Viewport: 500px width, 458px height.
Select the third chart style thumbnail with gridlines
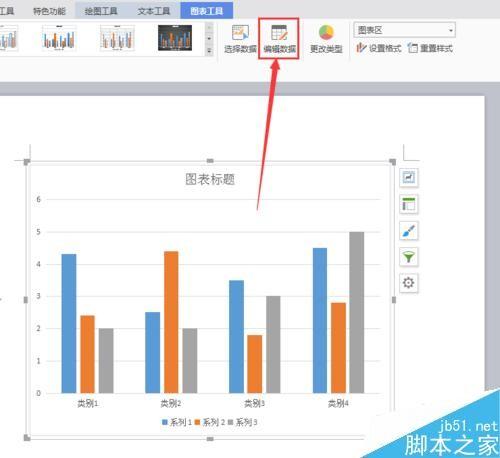coord(117,38)
